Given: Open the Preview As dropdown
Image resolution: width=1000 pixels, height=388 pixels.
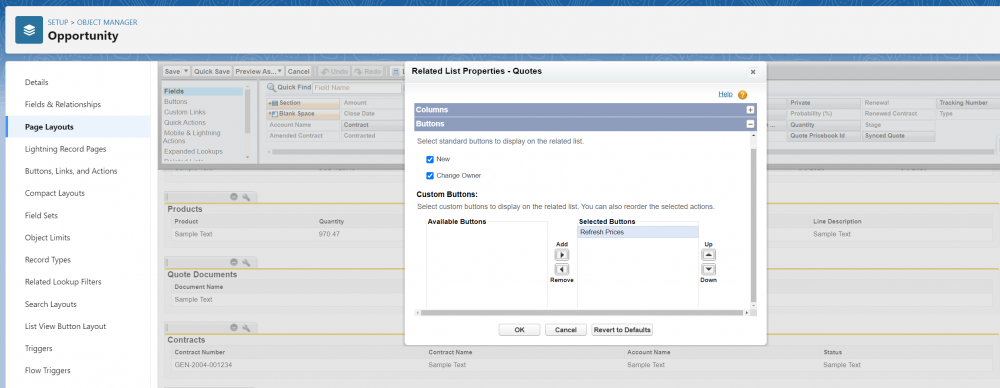Looking at the screenshot, I should (x=259, y=71).
